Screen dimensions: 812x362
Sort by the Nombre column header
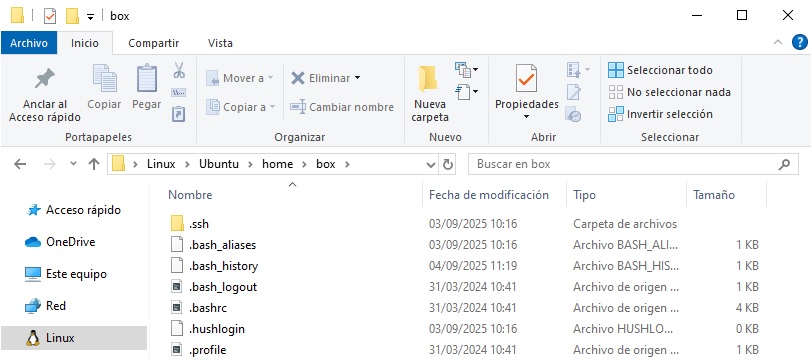coord(190,195)
